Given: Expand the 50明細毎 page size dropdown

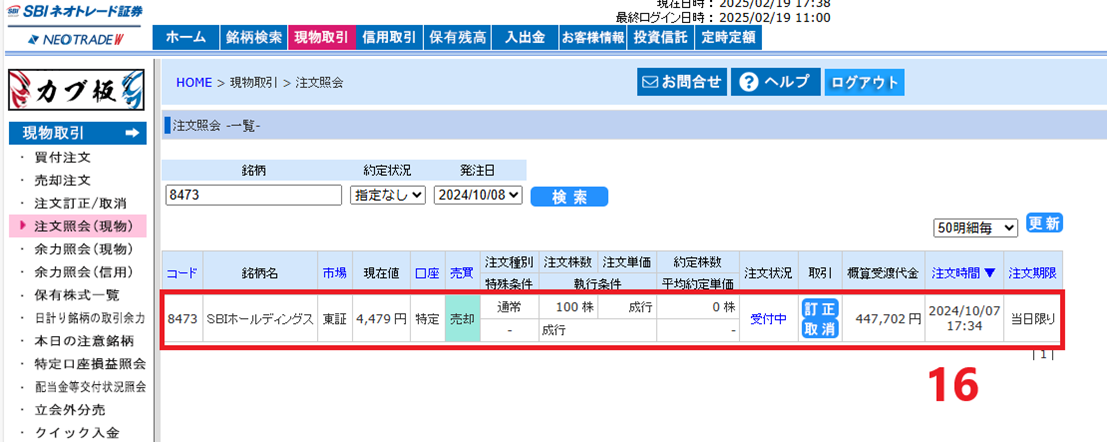Looking at the screenshot, I should [x=975, y=227].
